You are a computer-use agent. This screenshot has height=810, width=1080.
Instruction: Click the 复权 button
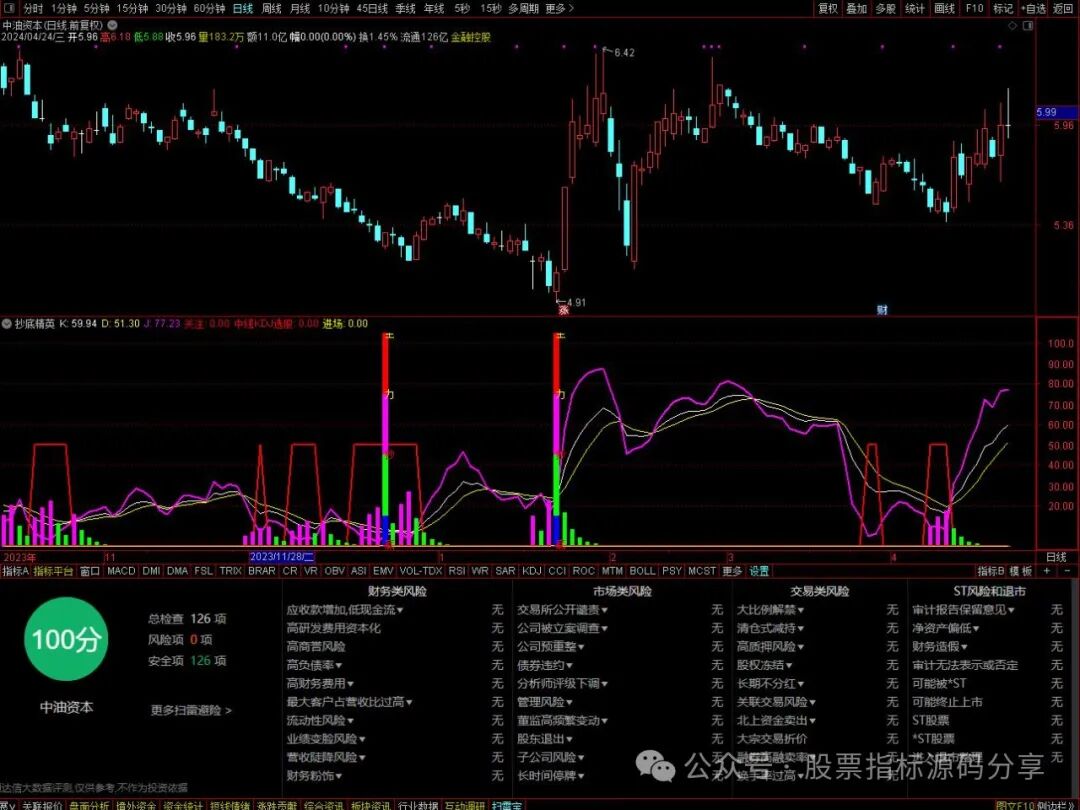click(x=828, y=8)
